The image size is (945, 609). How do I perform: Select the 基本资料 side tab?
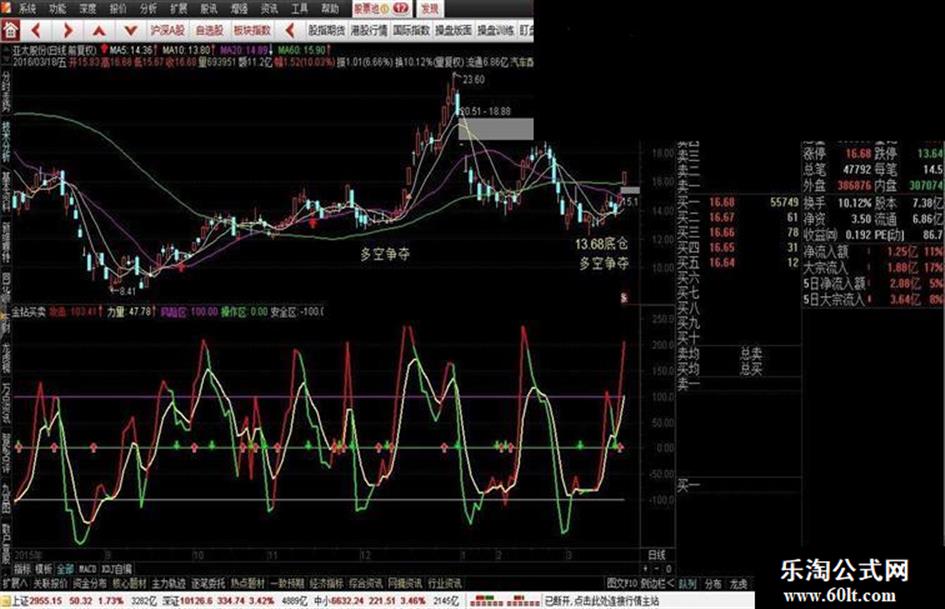(6, 192)
